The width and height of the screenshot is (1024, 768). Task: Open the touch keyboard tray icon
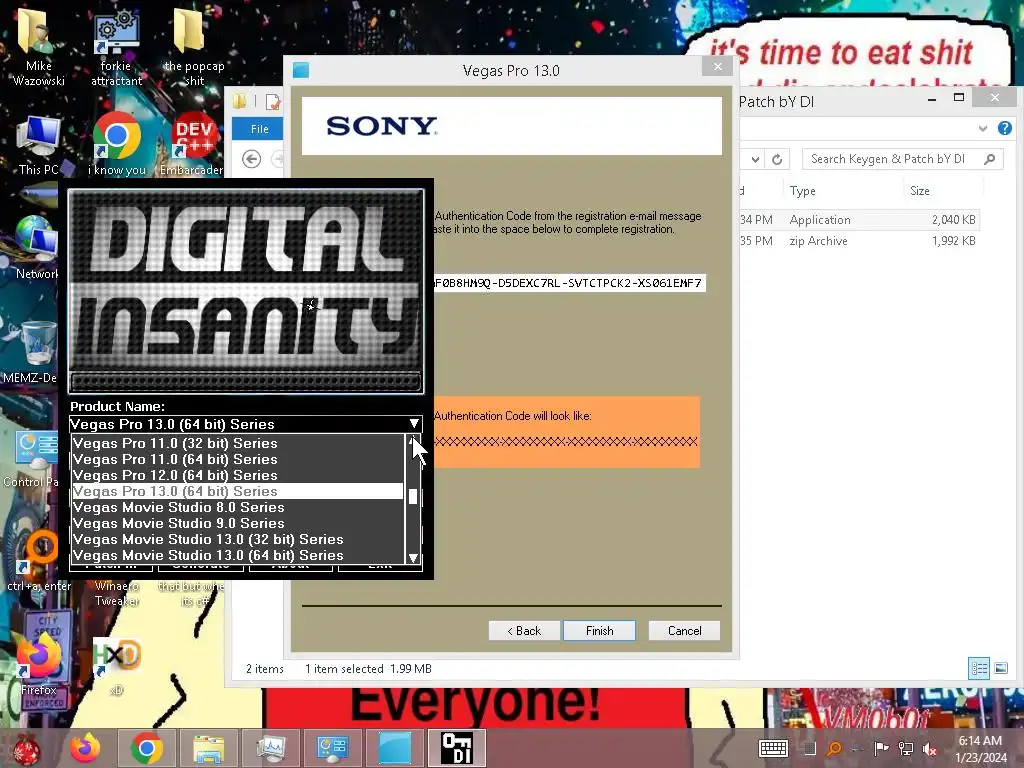coord(773,748)
